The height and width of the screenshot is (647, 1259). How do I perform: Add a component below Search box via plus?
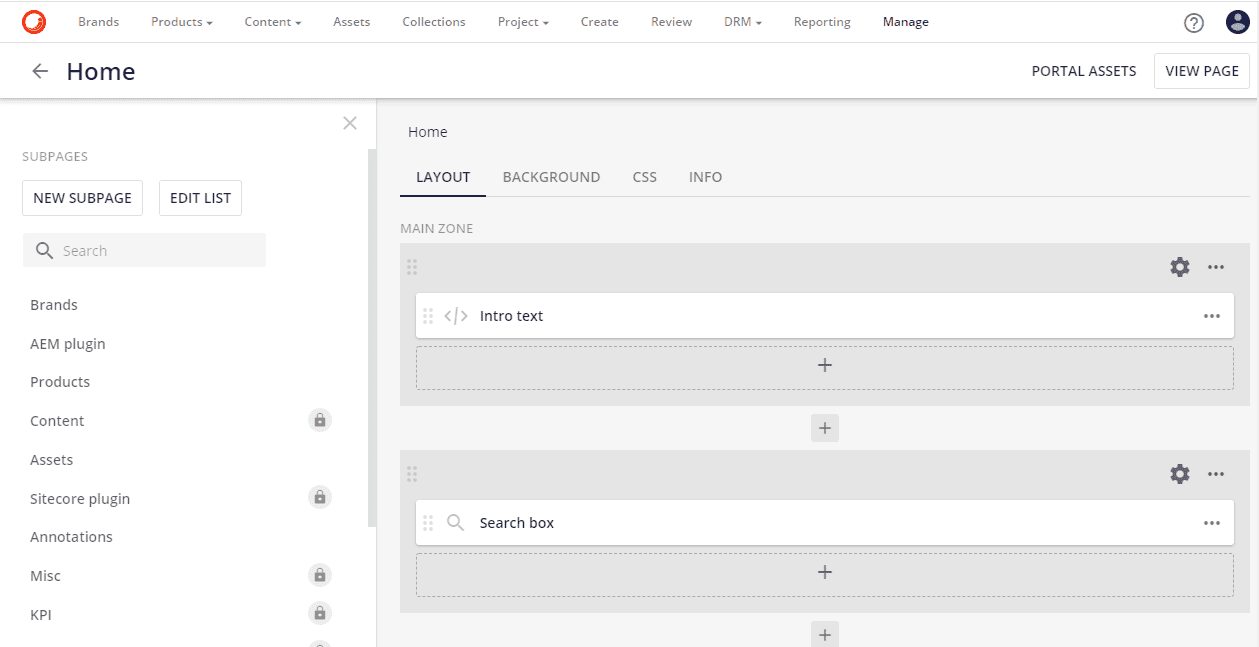(825, 574)
